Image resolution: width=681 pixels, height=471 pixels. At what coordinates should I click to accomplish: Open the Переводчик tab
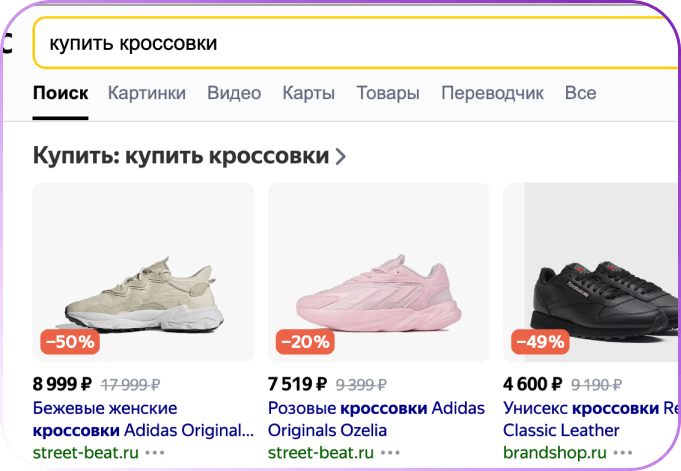(x=492, y=93)
